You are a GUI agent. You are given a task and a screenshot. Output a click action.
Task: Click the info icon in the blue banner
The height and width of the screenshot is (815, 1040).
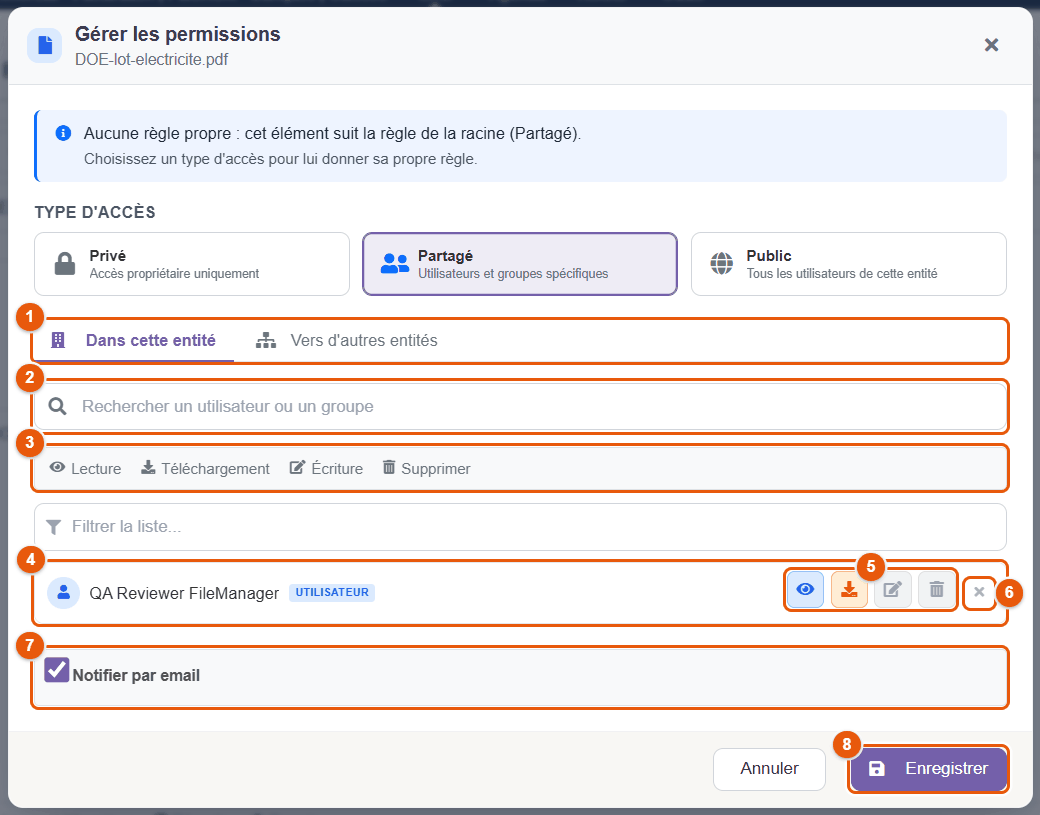(63, 133)
